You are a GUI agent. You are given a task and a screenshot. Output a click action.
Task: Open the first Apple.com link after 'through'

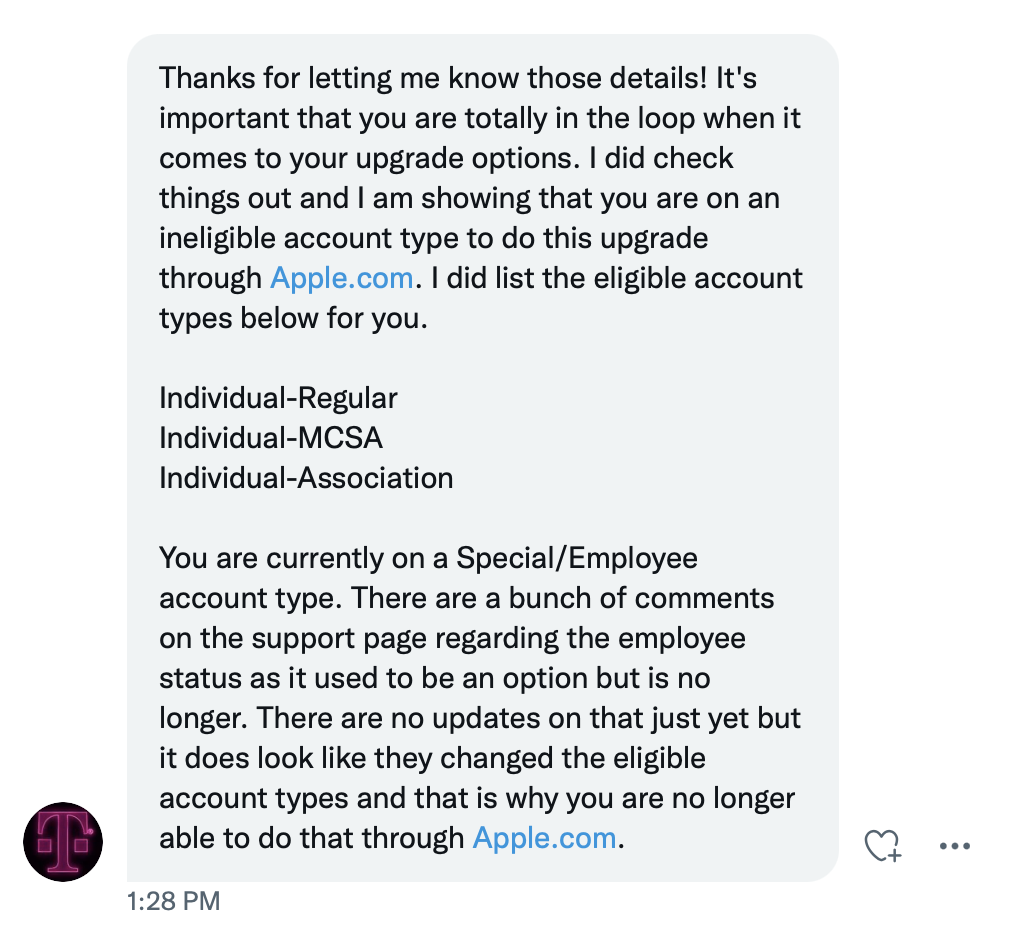pyautogui.click(x=341, y=279)
